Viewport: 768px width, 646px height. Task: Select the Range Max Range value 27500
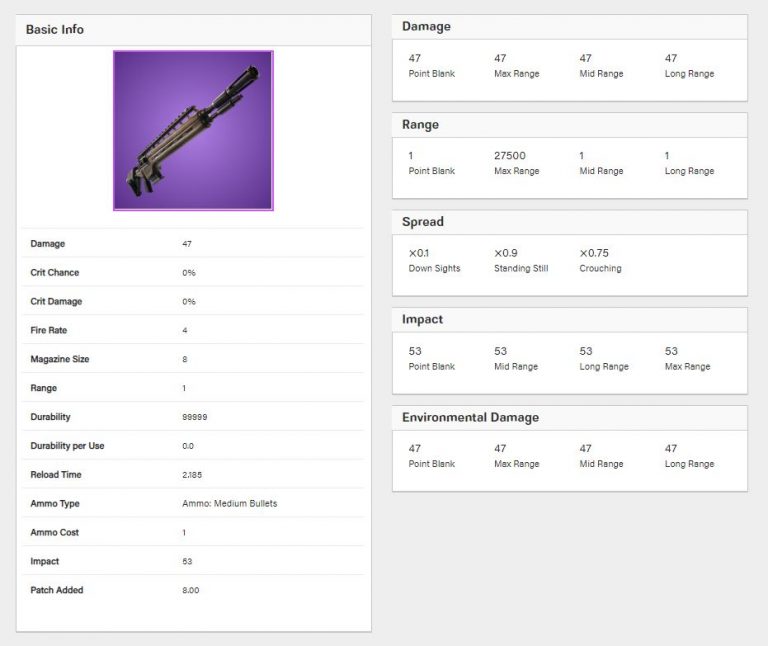coord(509,156)
